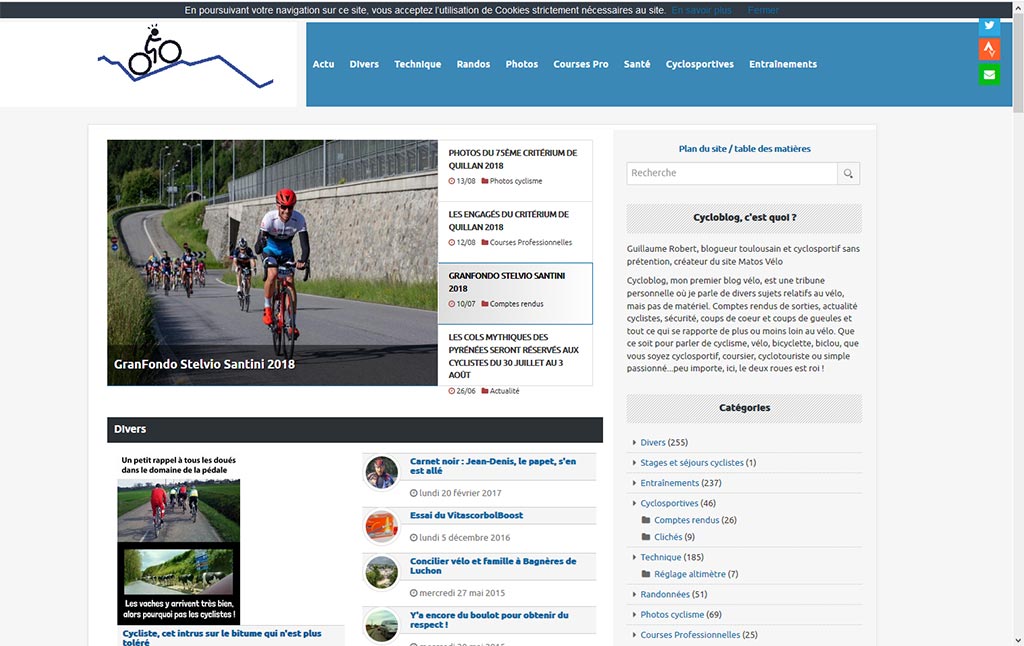Click the Cycloblog cyclist logo
Image resolution: width=1024 pixels, height=646 pixels.
tap(185, 56)
